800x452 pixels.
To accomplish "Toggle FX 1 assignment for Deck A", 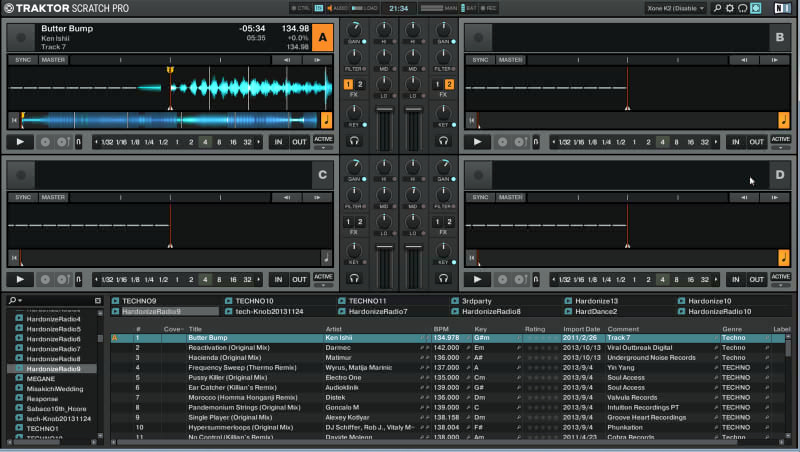I will click(x=348, y=84).
